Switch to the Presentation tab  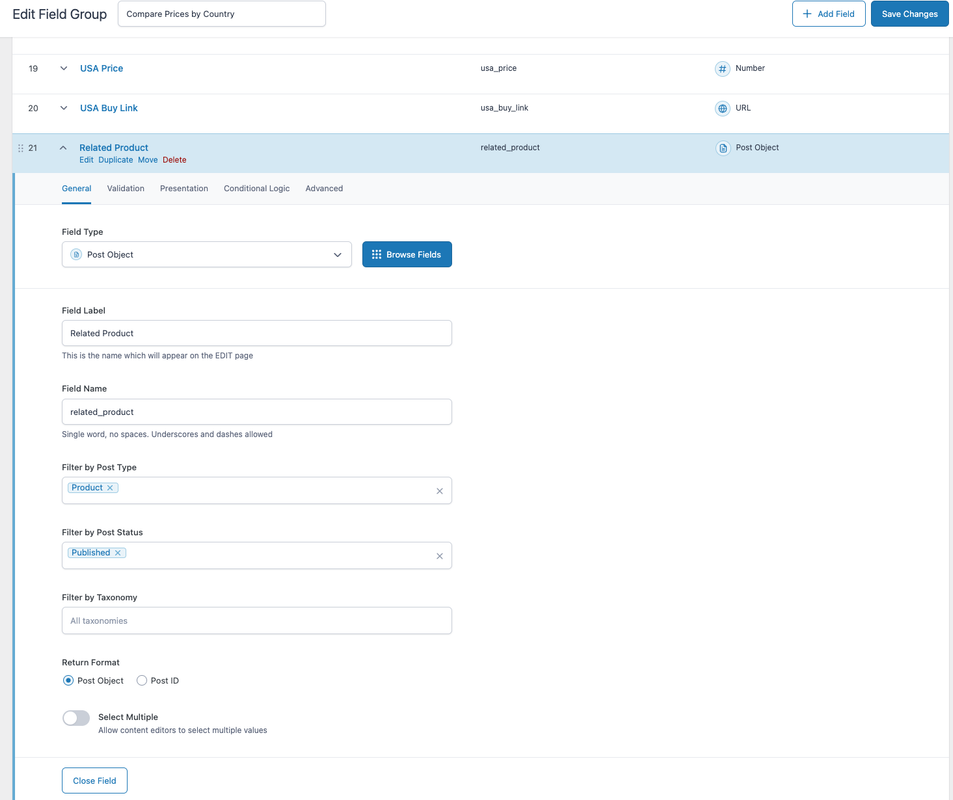pyautogui.click(x=184, y=188)
